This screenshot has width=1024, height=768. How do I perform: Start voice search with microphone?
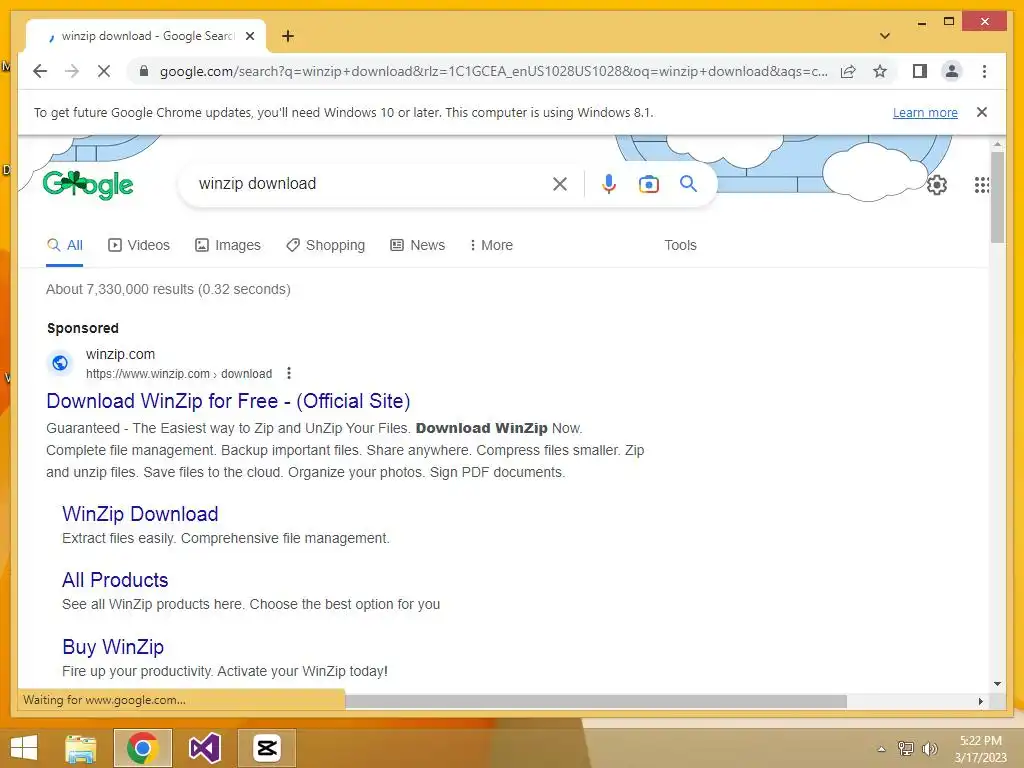608,184
